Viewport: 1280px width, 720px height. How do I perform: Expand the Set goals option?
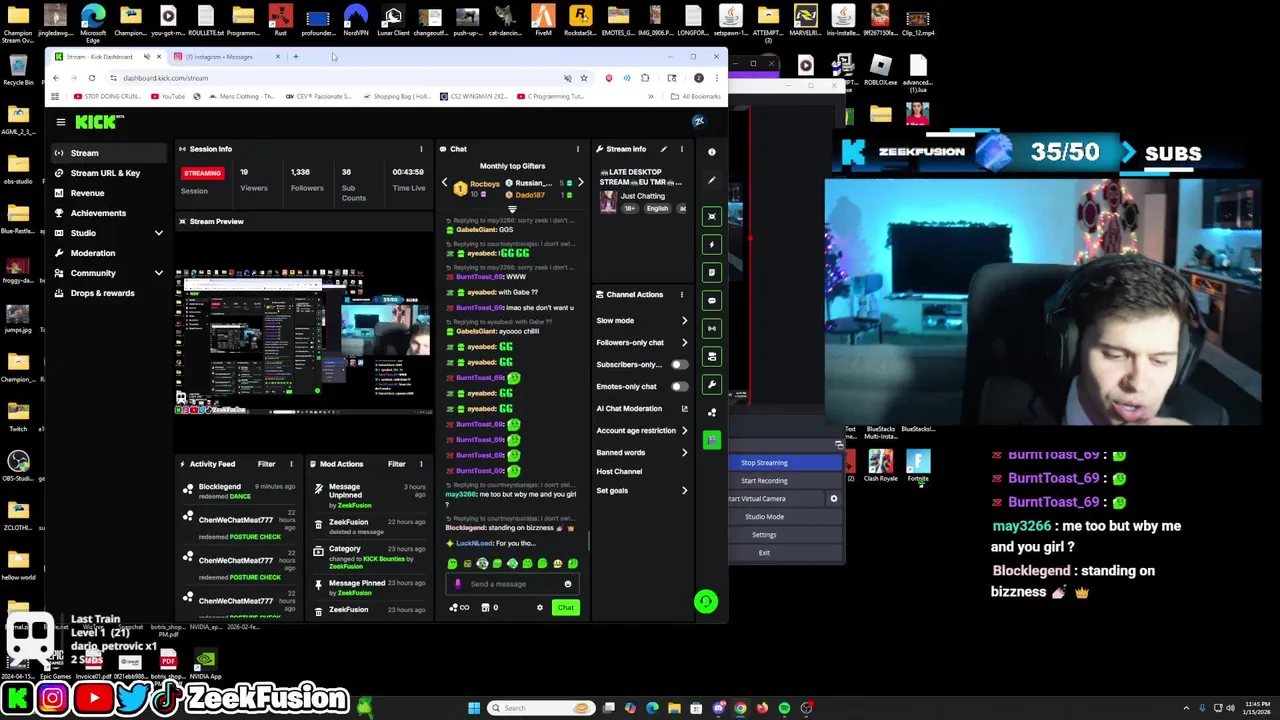pyautogui.click(x=684, y=491)
